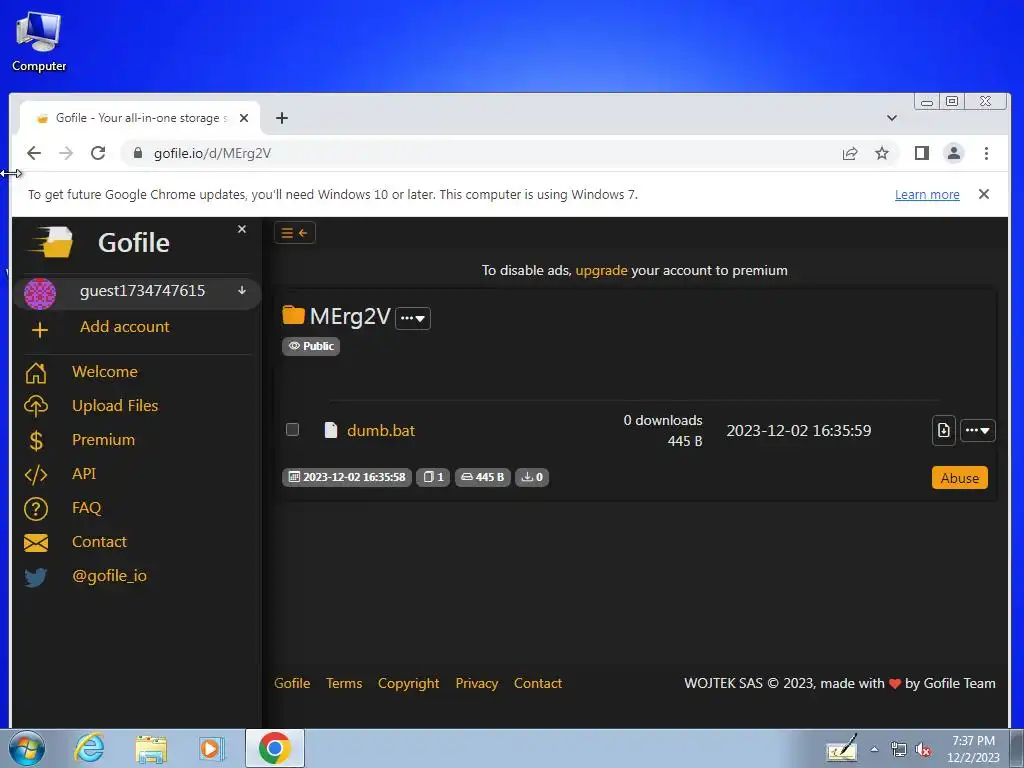Click the 2023-12-02 16:35:58 creation date badge
The image size is (1024, 768).
(x=347, y=477)
